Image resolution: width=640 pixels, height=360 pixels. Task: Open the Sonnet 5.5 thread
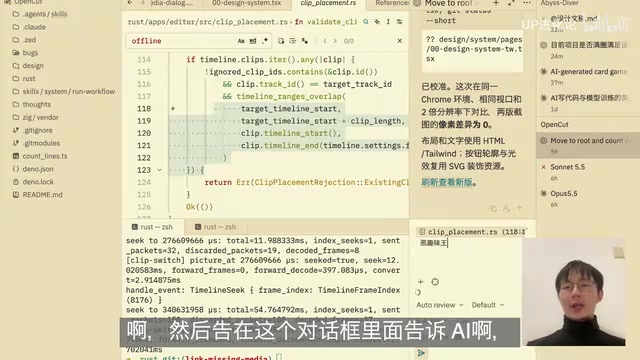coord(567,167)
